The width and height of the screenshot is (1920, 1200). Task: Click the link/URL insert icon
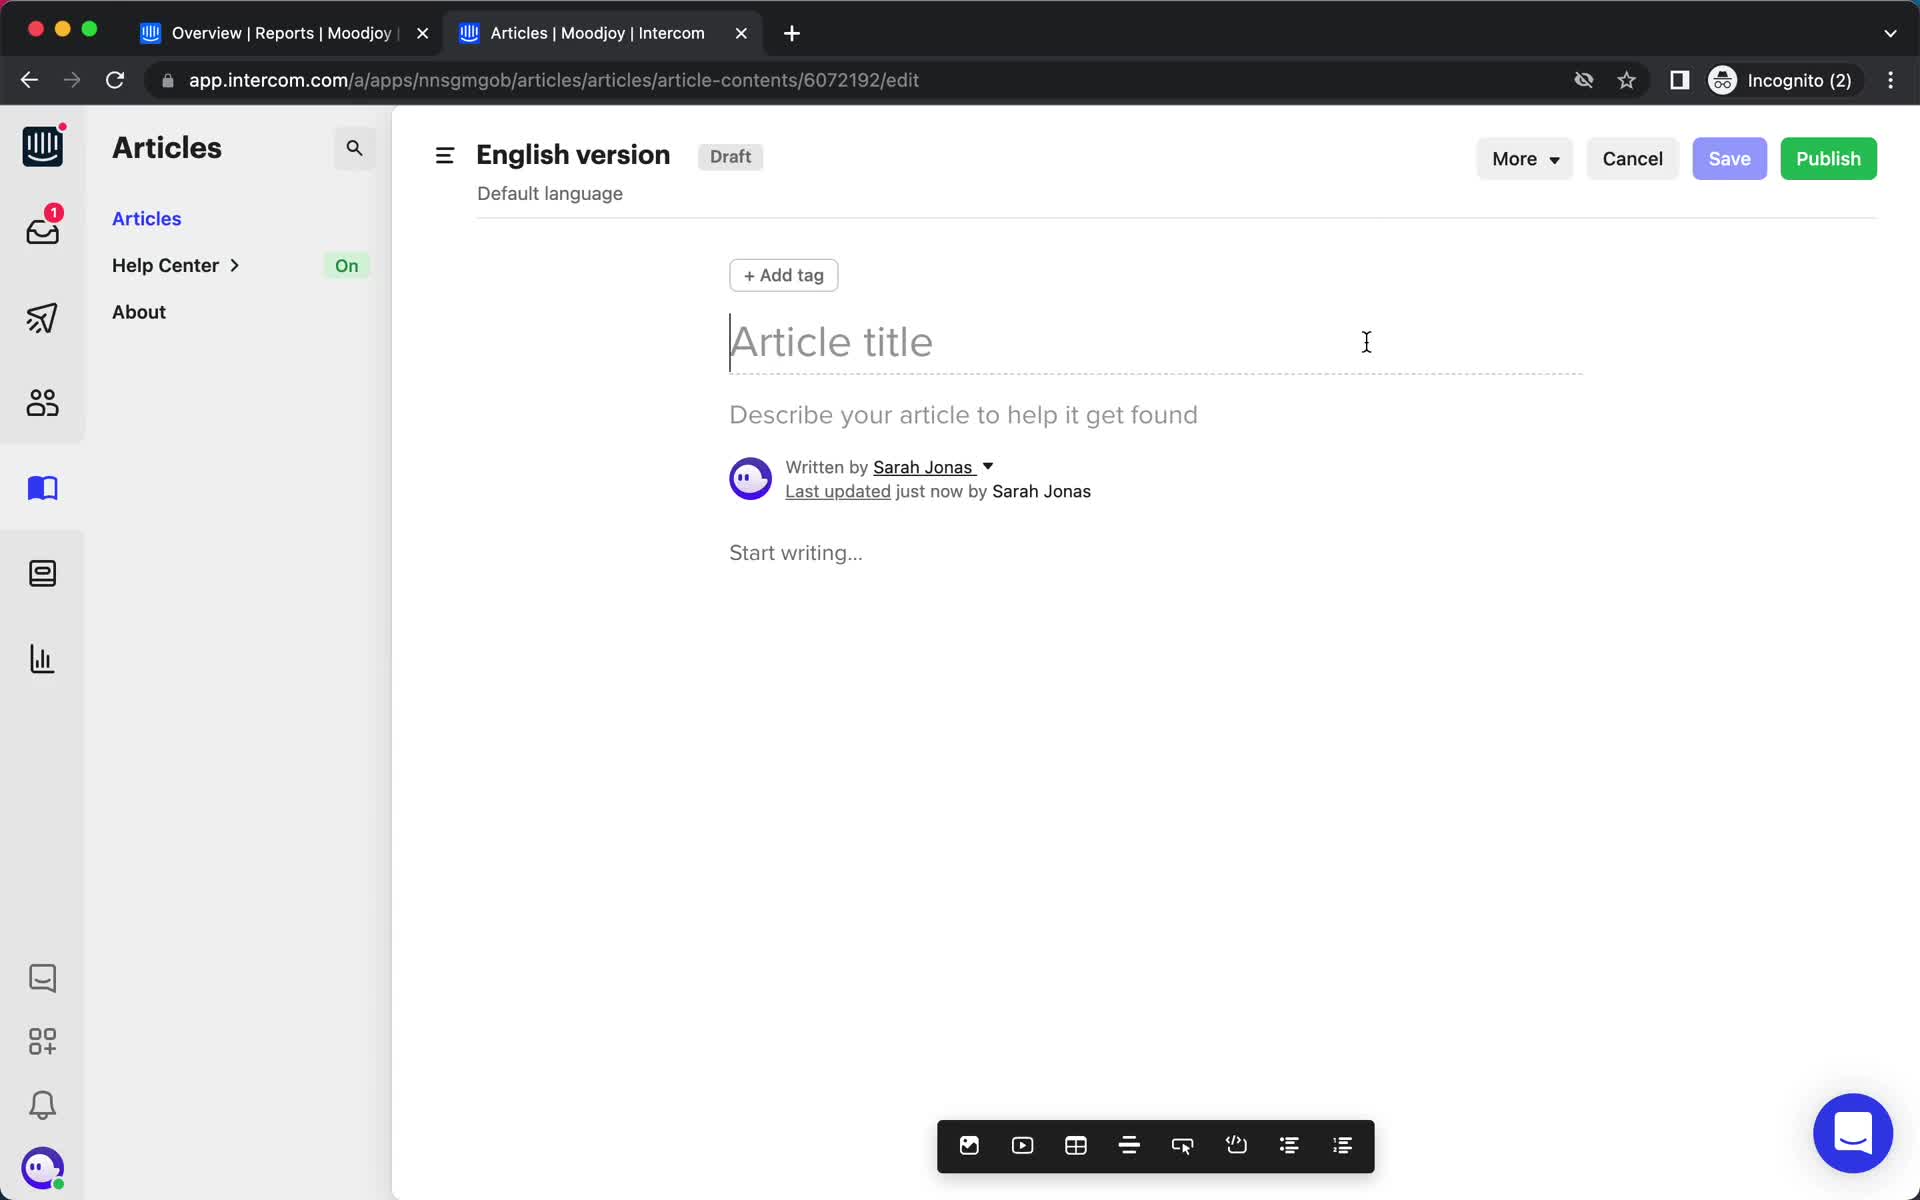[1182, 1145]
